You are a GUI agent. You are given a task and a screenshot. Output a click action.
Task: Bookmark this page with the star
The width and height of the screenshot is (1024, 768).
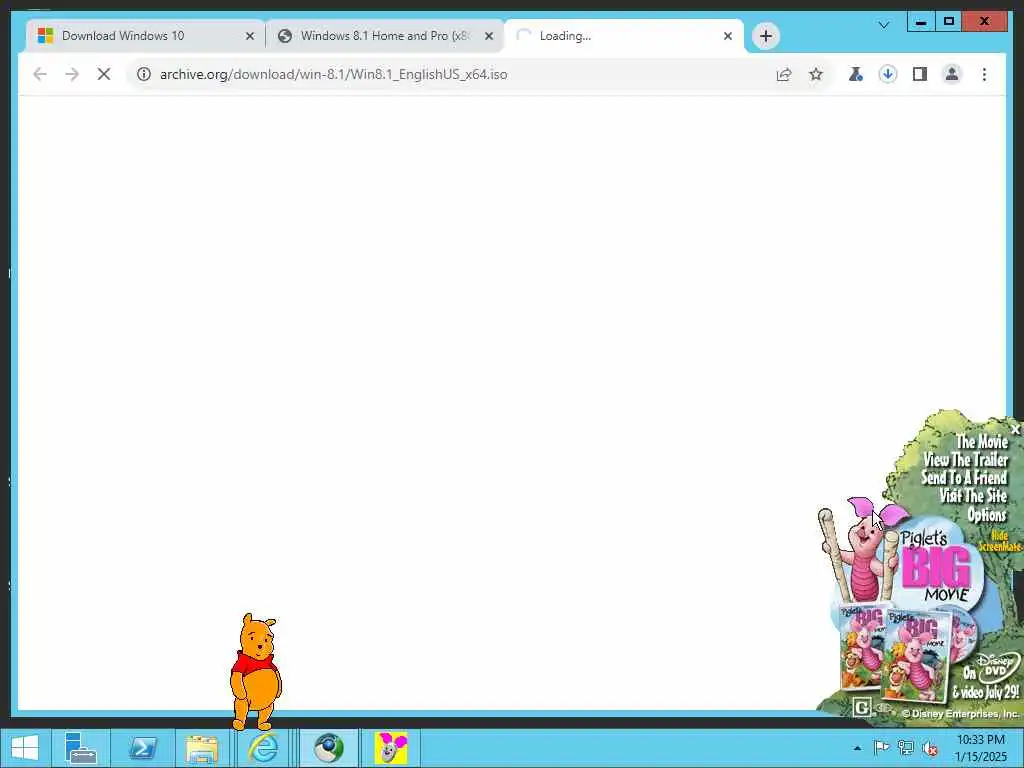click(816, 74)
